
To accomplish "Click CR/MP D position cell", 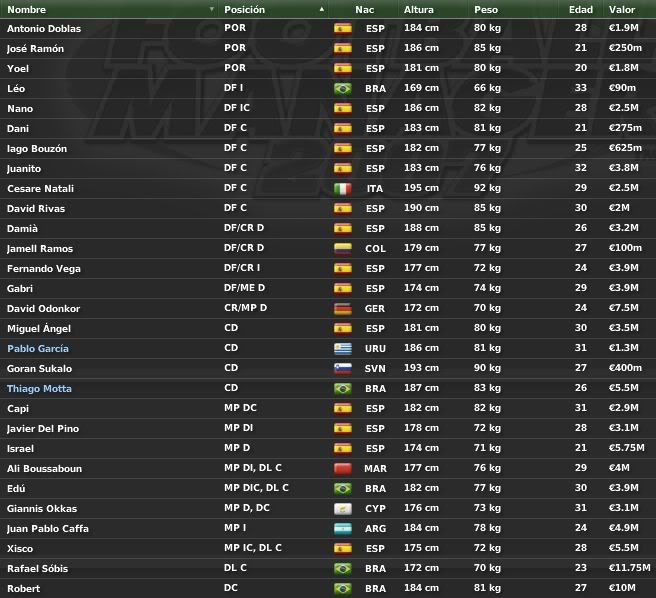I will point(245,308).
